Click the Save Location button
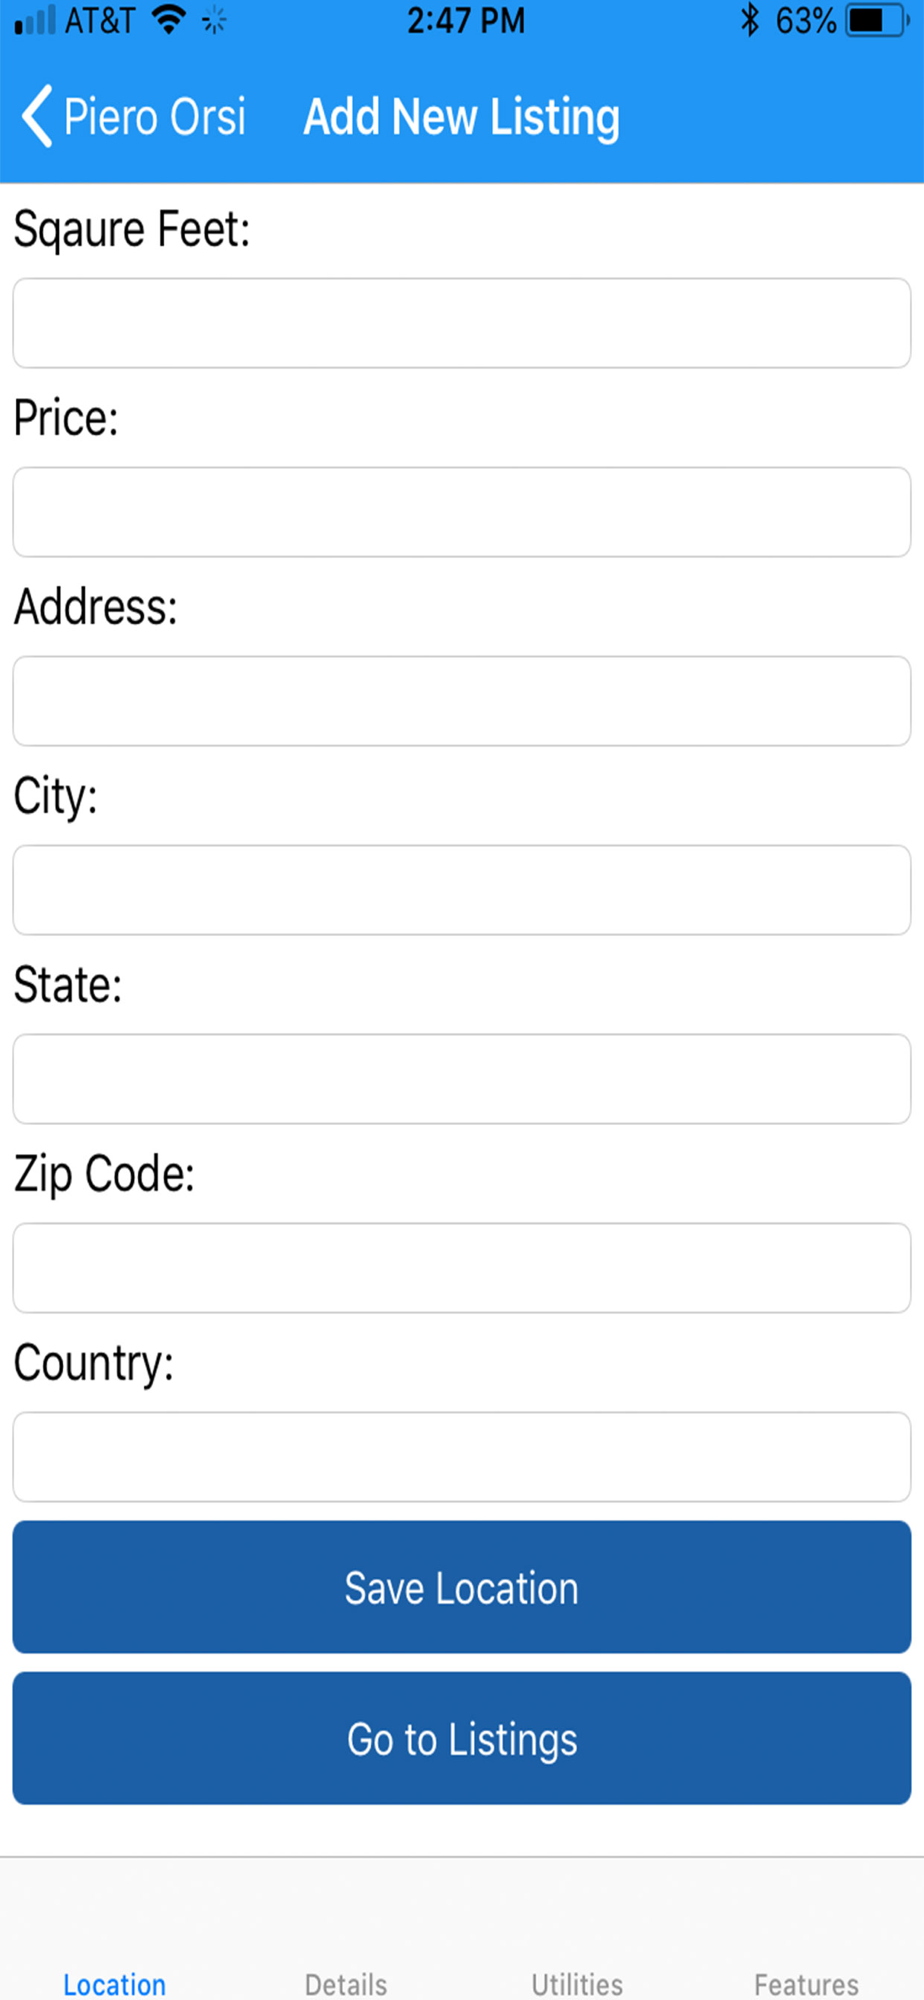This screenshot has width=924, height=2000. 462,1588
